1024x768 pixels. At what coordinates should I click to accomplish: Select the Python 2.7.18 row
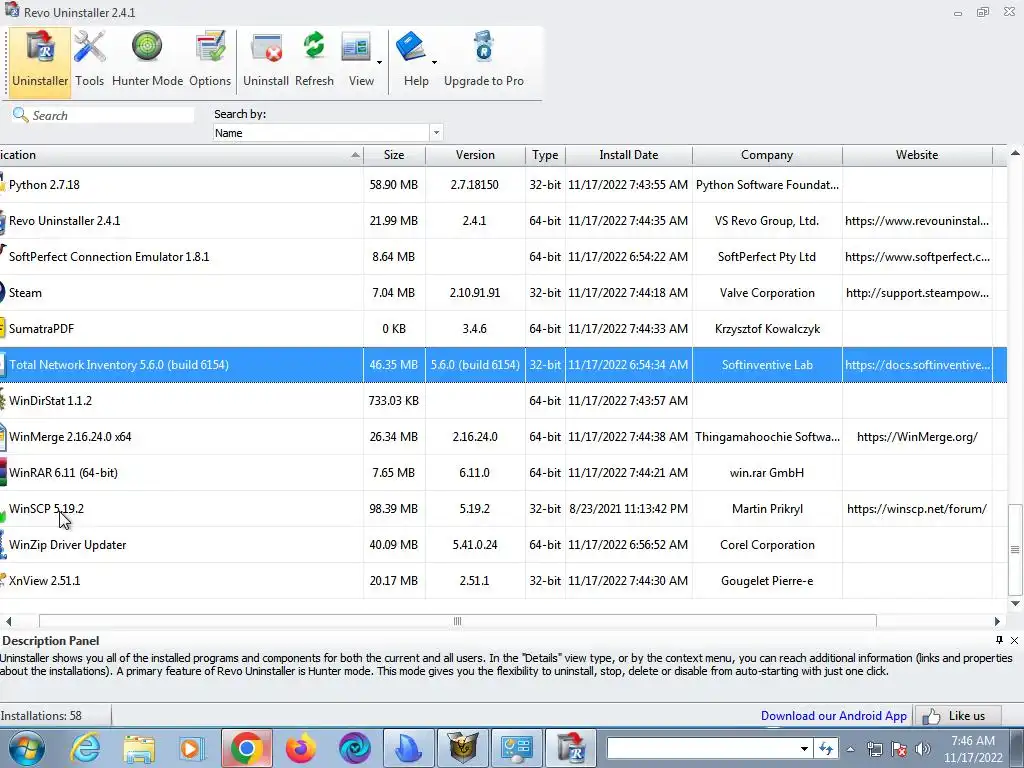503,185
